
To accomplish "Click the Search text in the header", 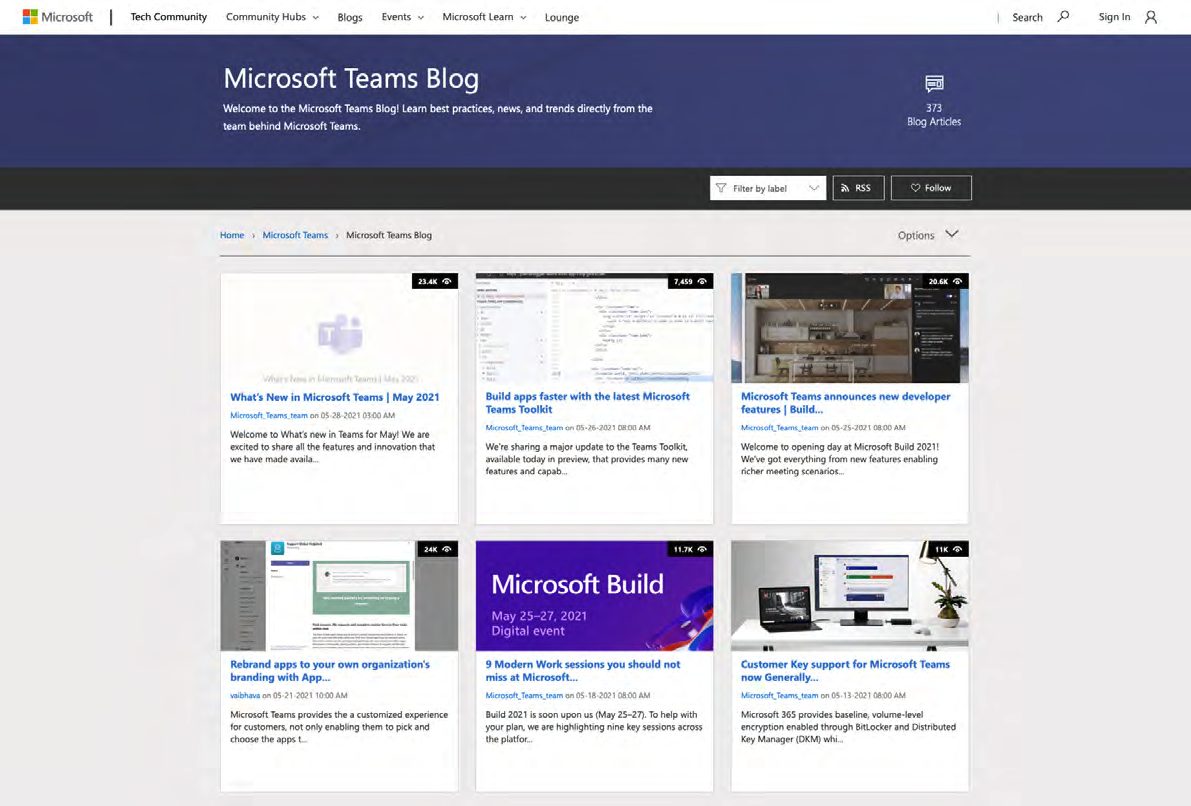I will tap(1027, 17).
